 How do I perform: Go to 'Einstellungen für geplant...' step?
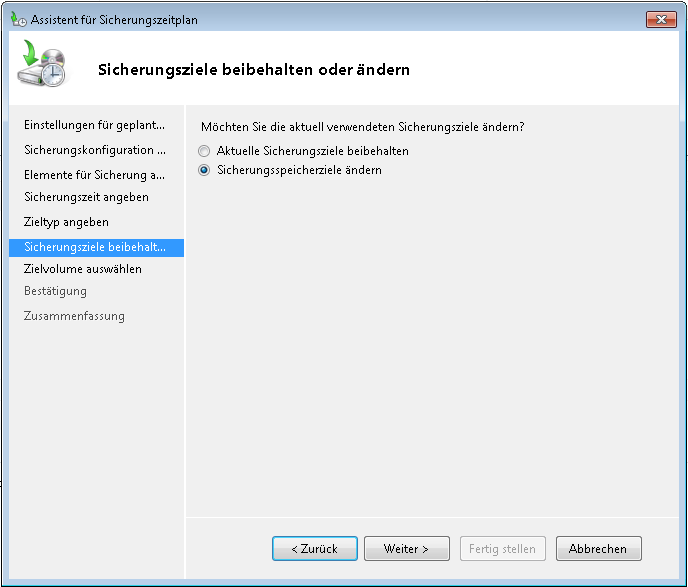coord(94,125)
